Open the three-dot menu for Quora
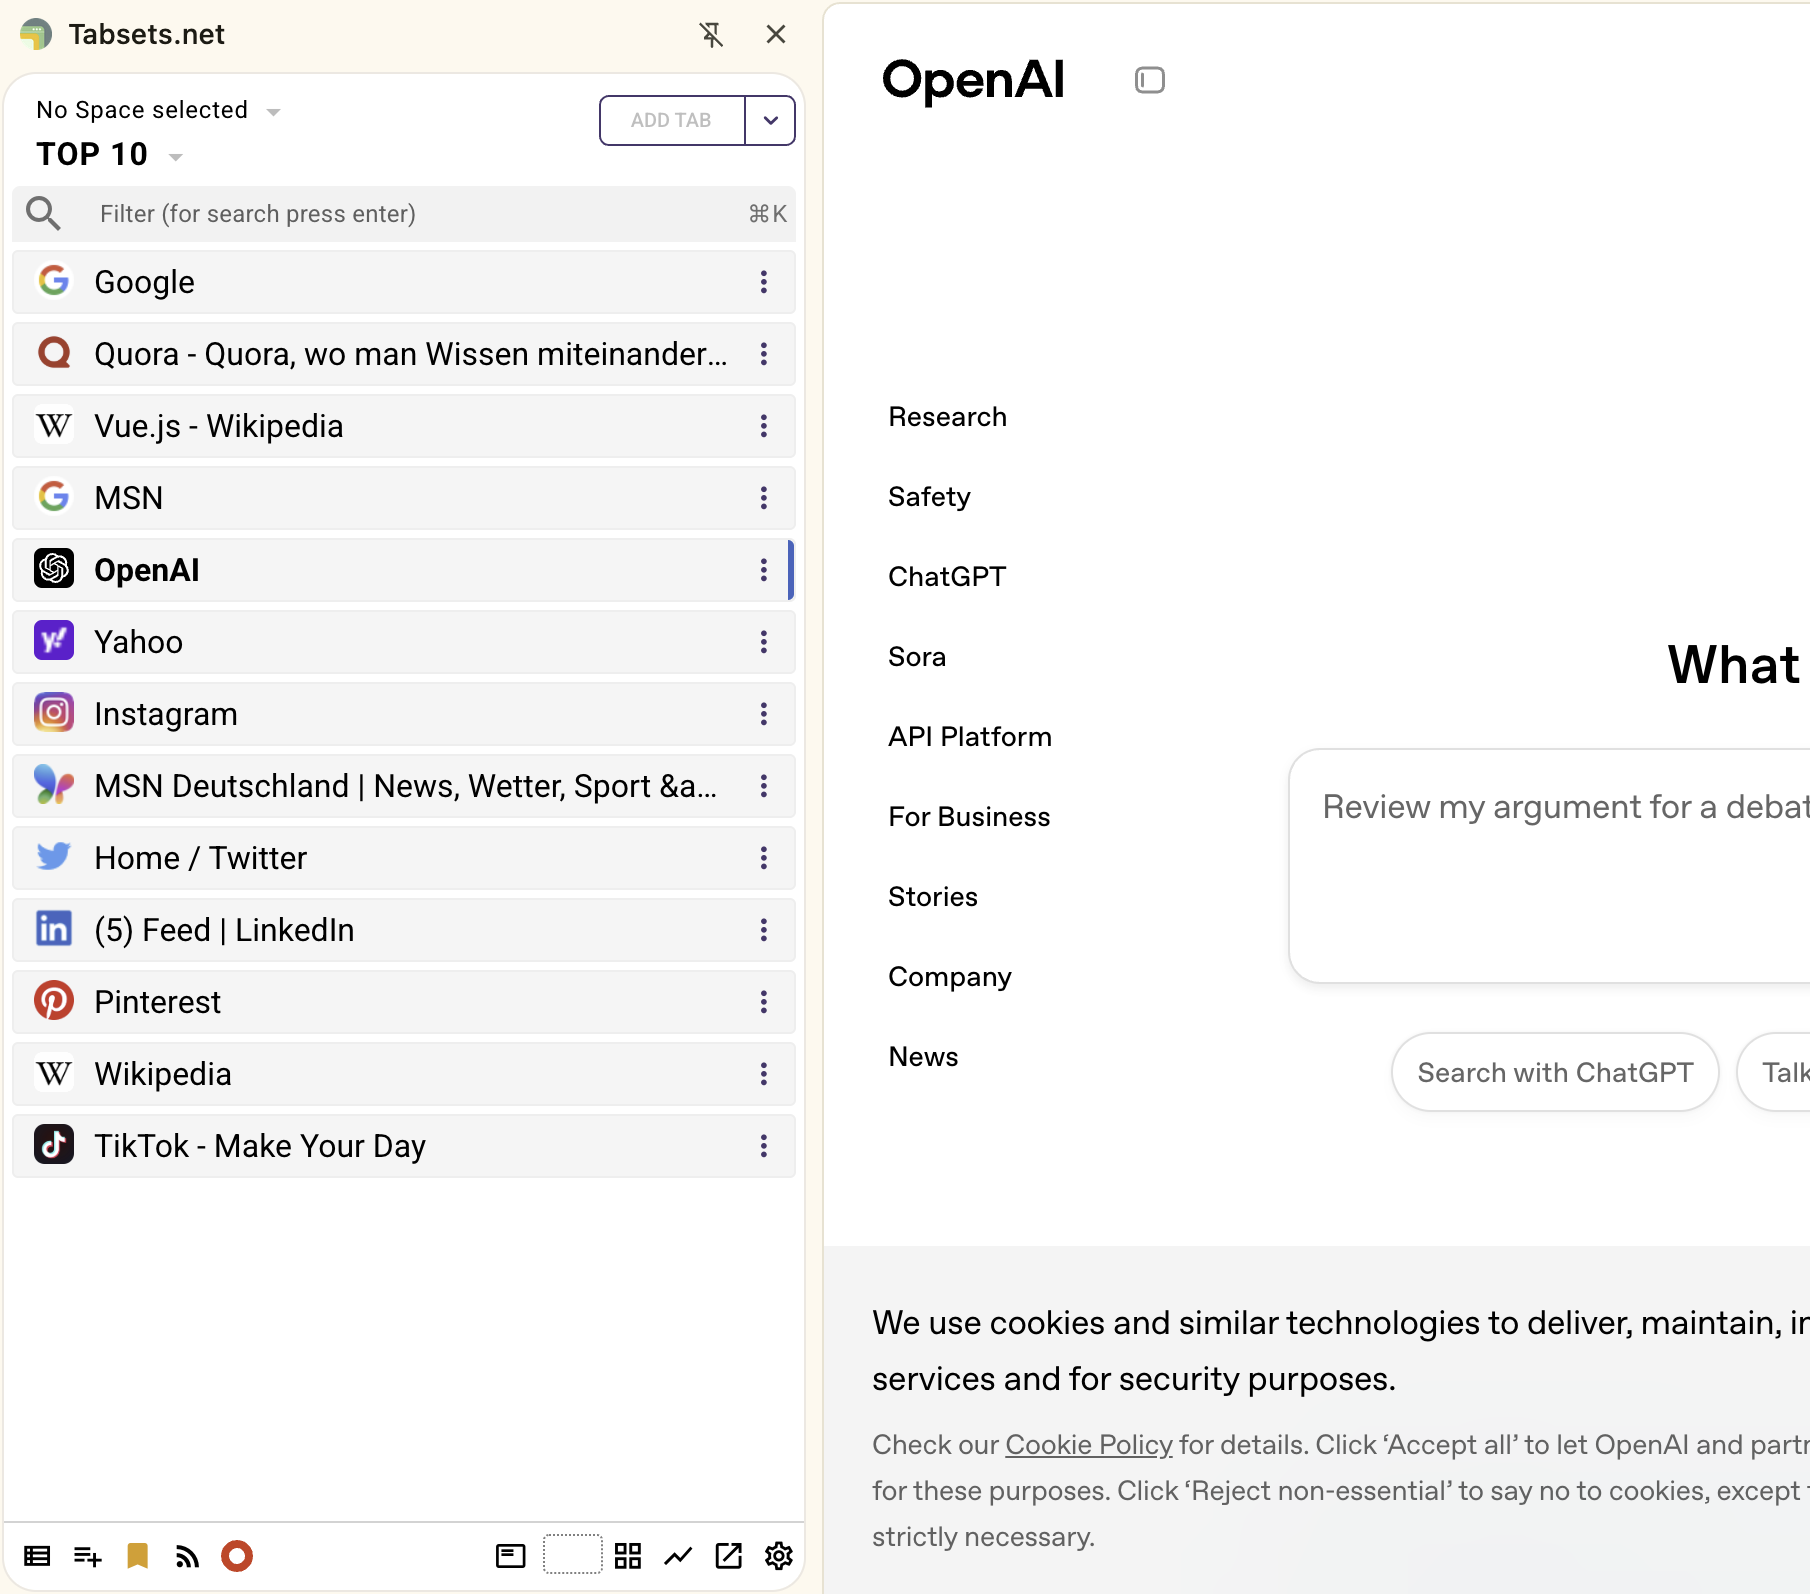The height and width of the screenshot is (1594, 1810). pos(764,354)
